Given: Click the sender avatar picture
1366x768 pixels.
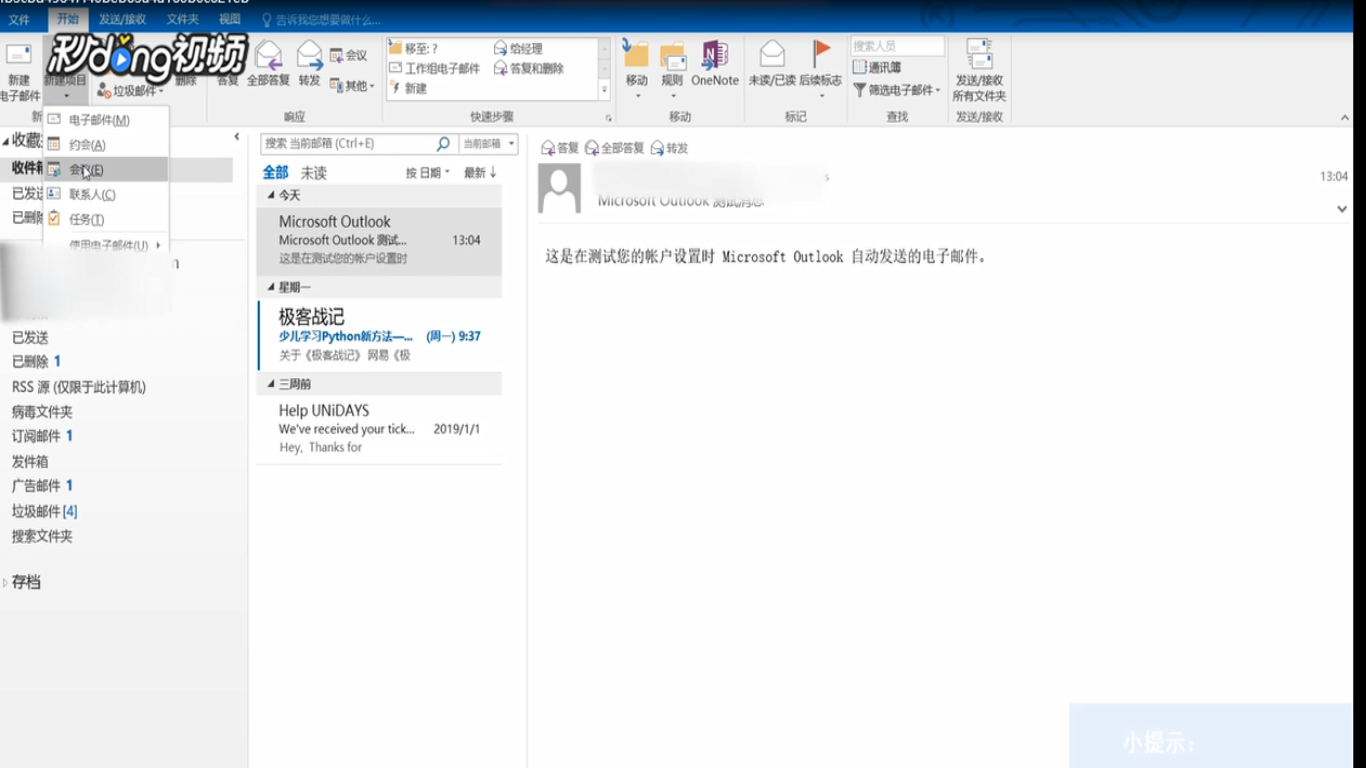Looking at the screenshot, I should pyautogui.click(x=559, y=188).
